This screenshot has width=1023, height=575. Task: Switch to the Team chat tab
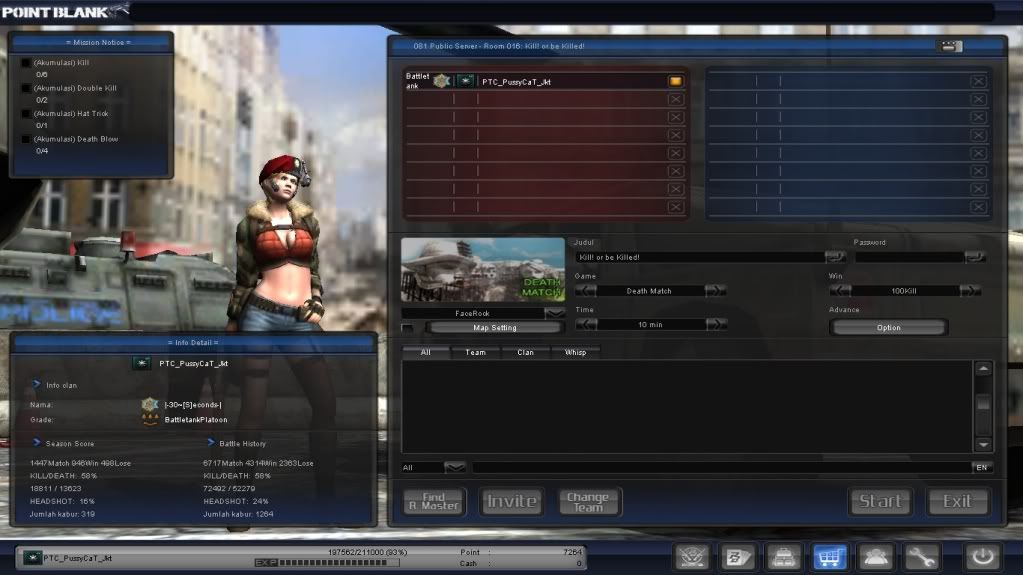point(475,352)
